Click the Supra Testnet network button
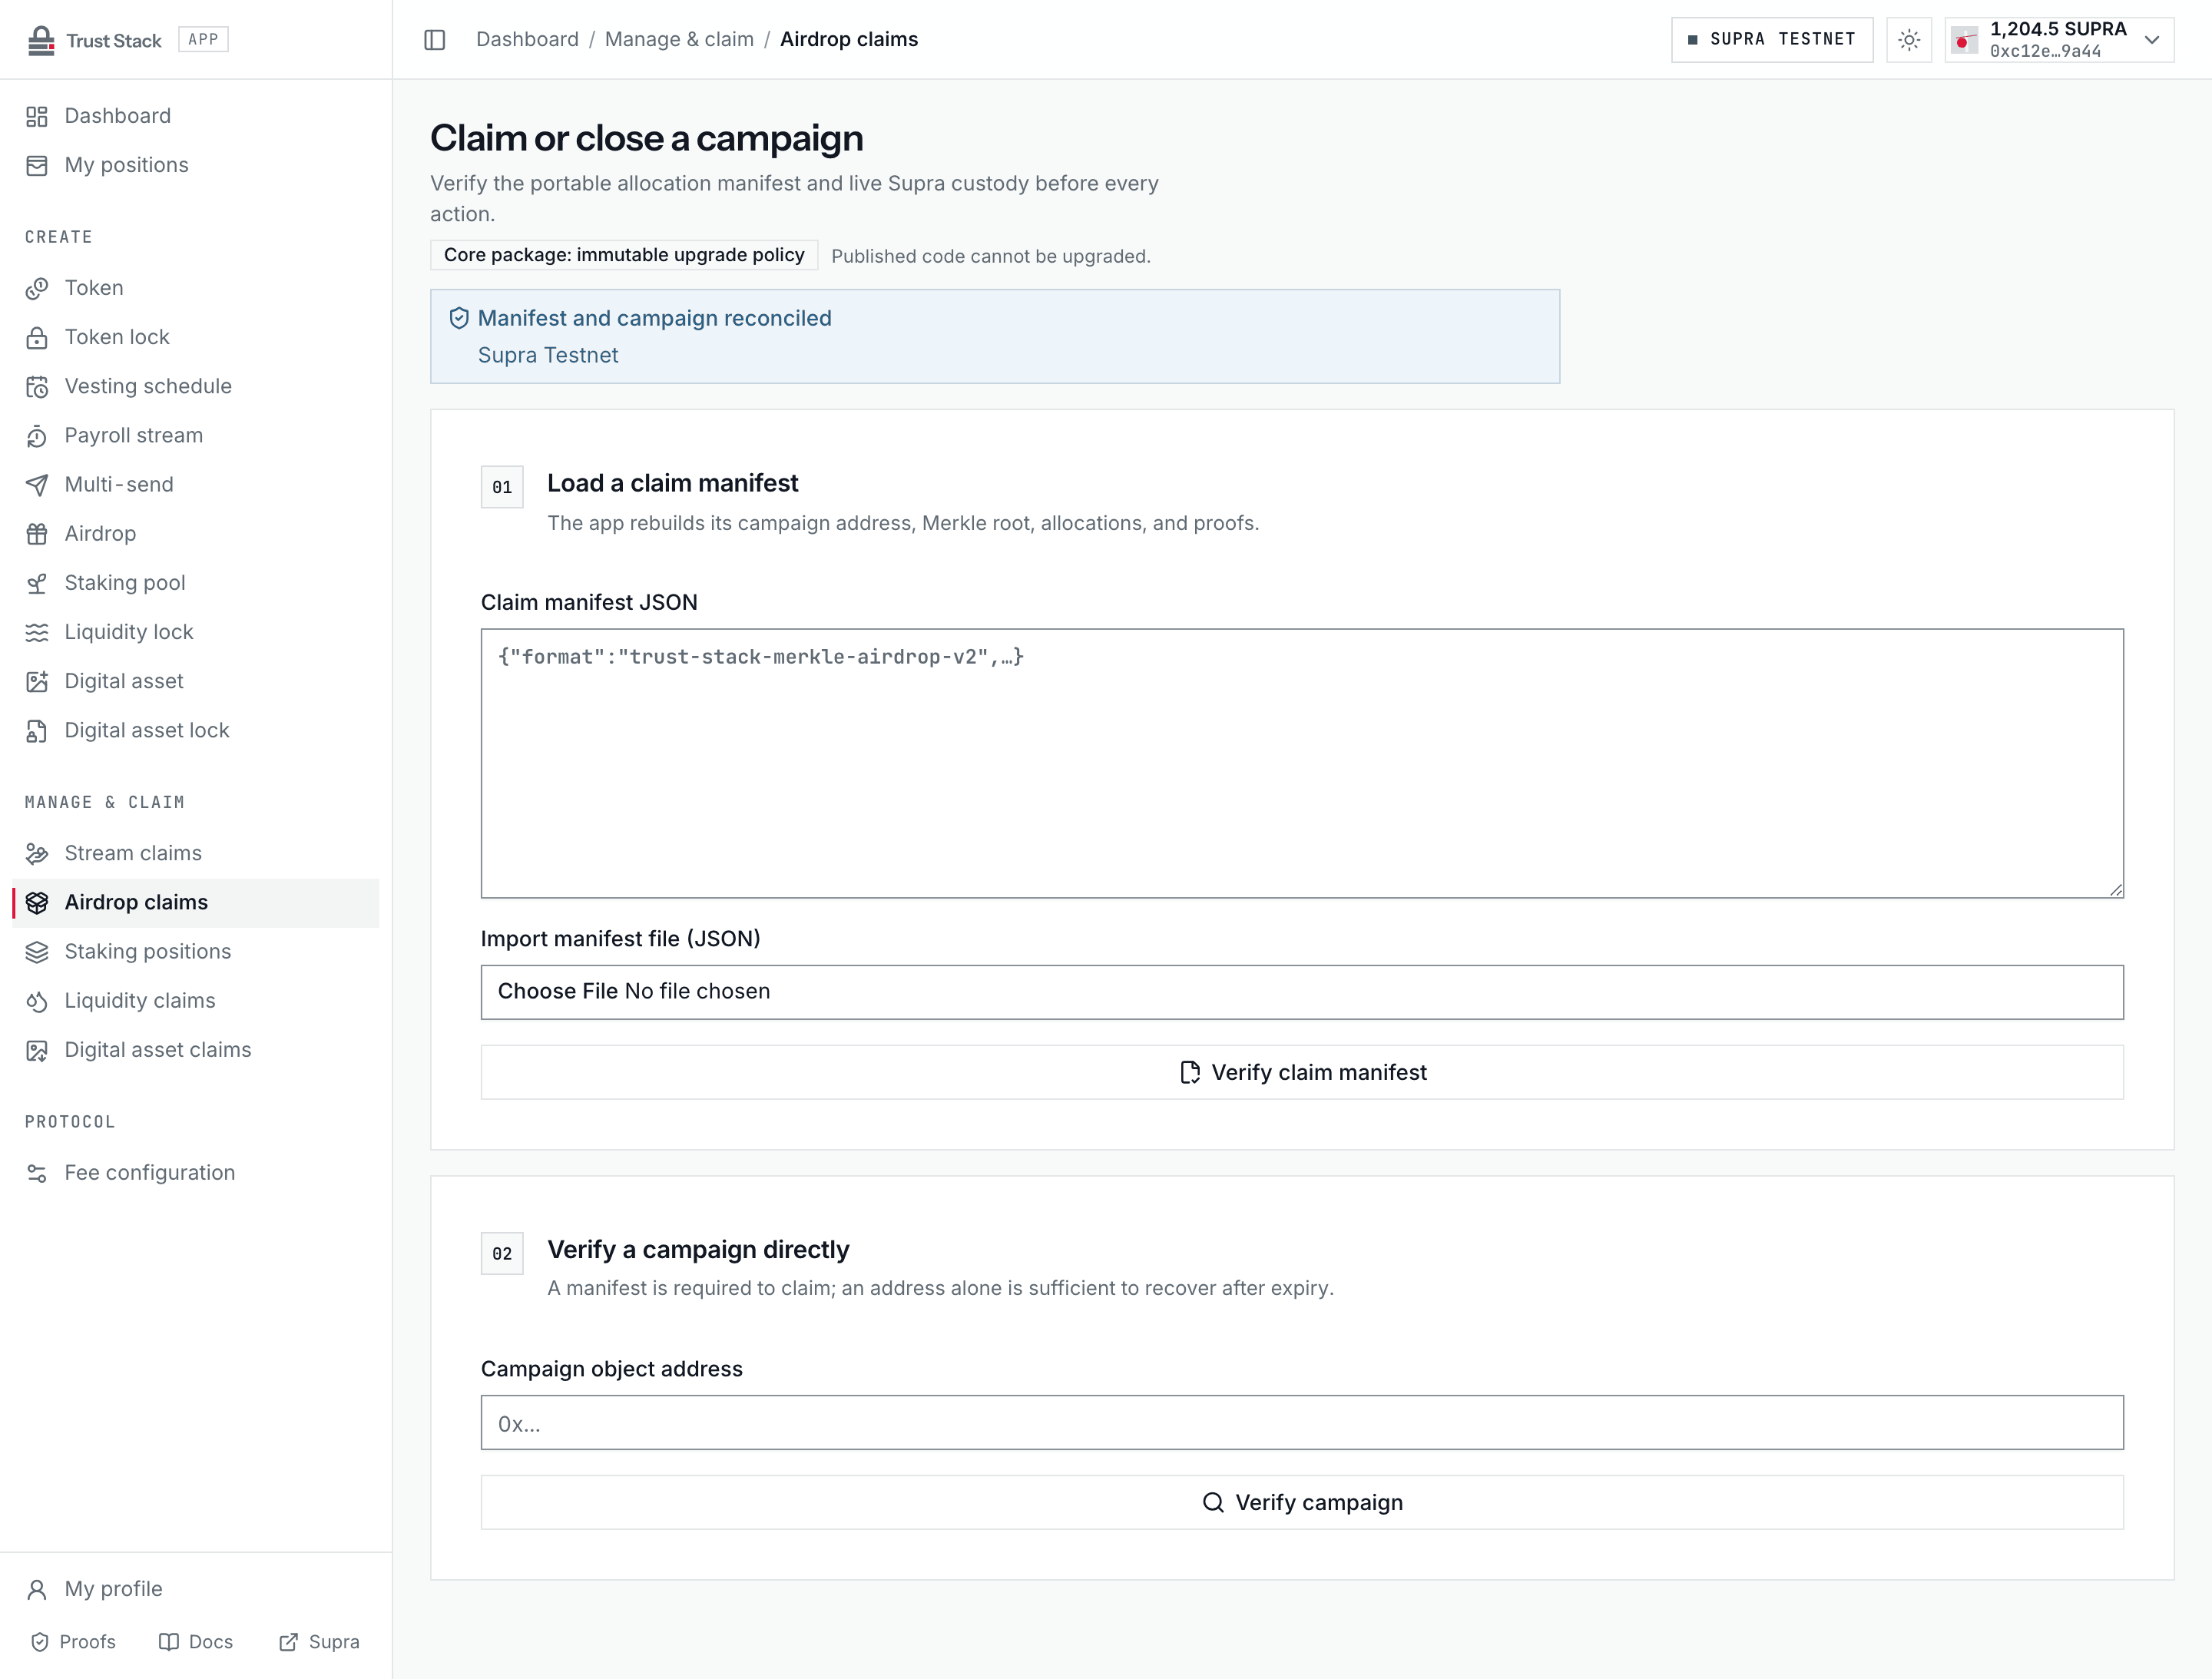The image size is (2212, 1679). pyautogui.click(x=1772, y=40)
